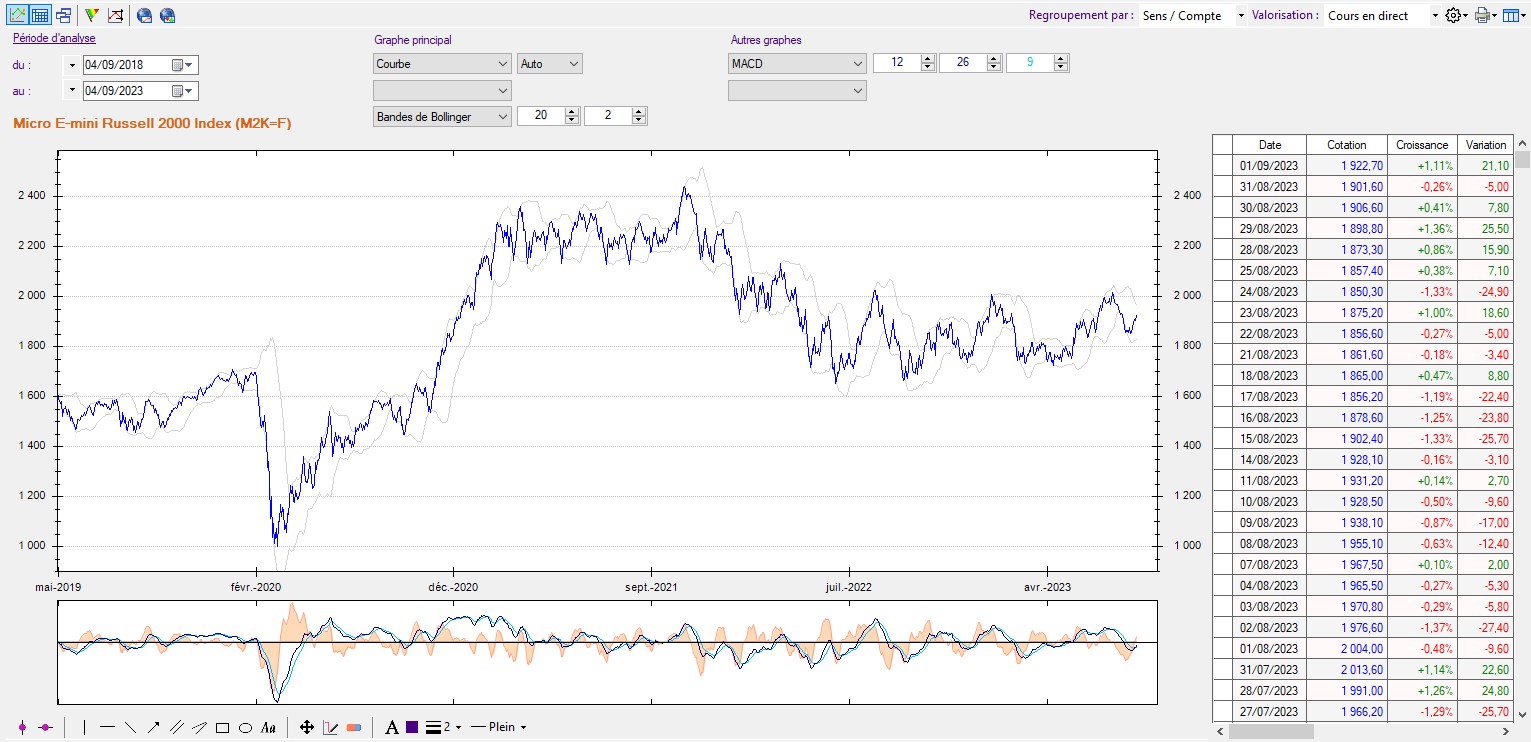The image size is (1531, 742).
Task: Open the Bandes de Bollinger dropdown
Action: pyautogui.click(x=502, y=116)
